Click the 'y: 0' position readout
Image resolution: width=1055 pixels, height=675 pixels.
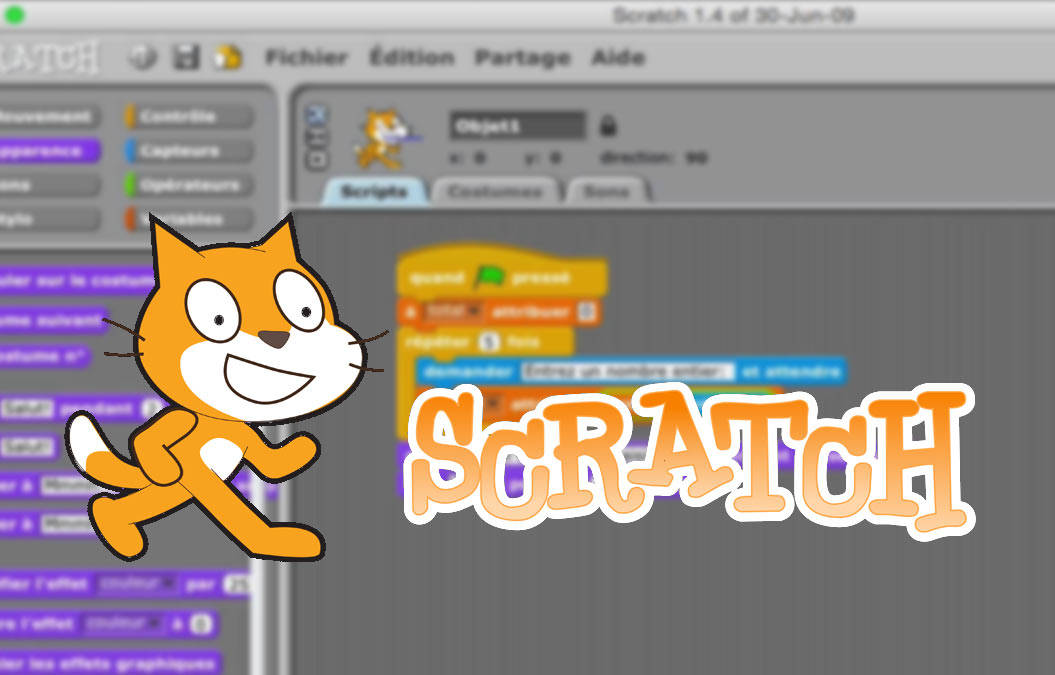click(x=542, y=158)
